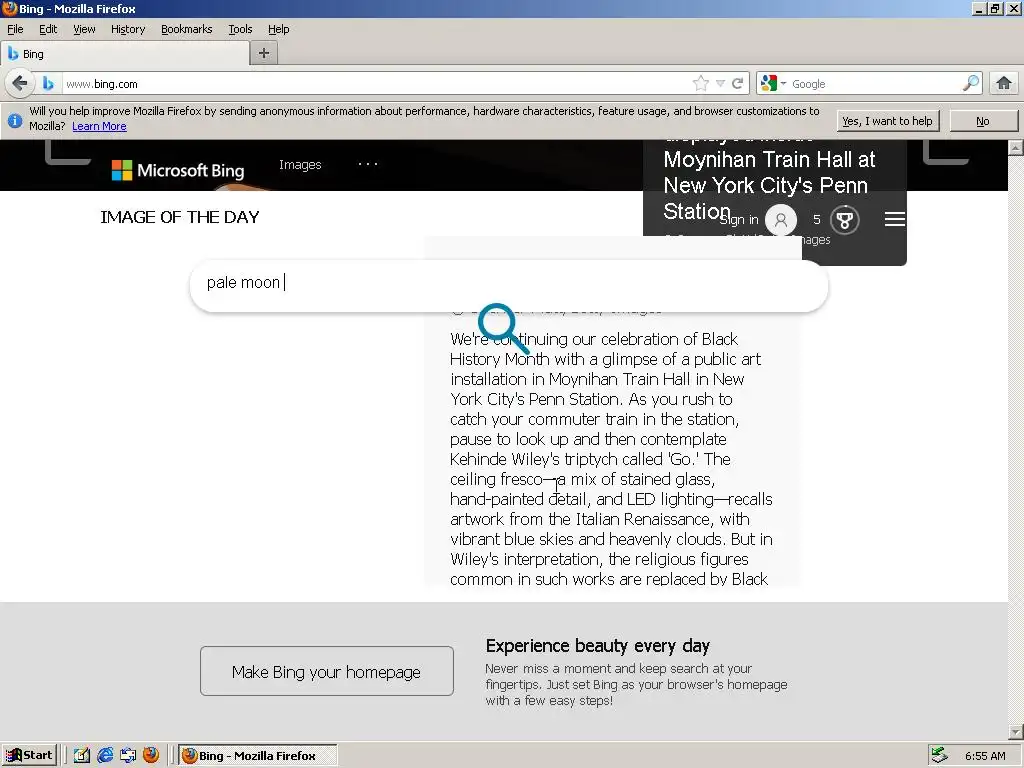Click the info icon in notification bar

pyautogui.click(x=14, y=120)
